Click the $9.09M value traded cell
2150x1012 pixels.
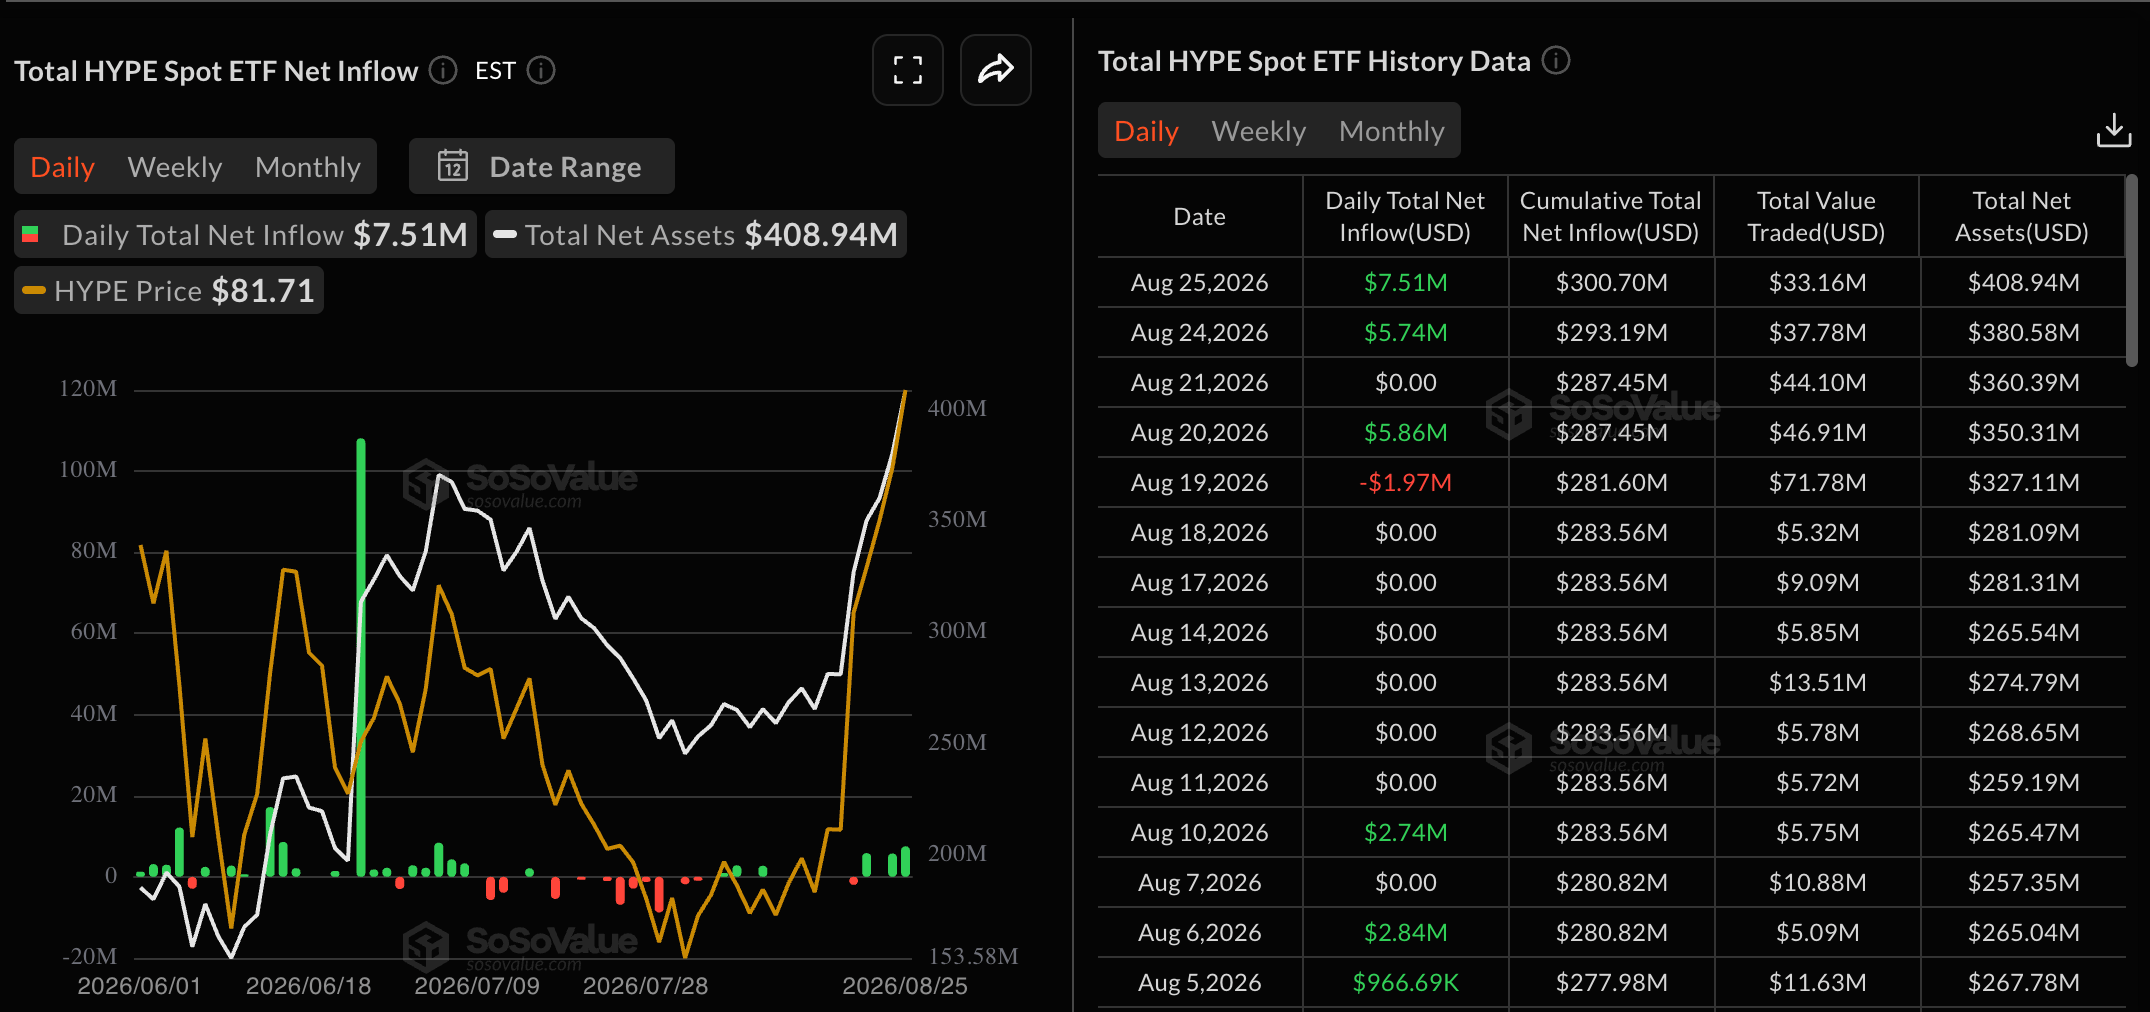pos(1817,582)
